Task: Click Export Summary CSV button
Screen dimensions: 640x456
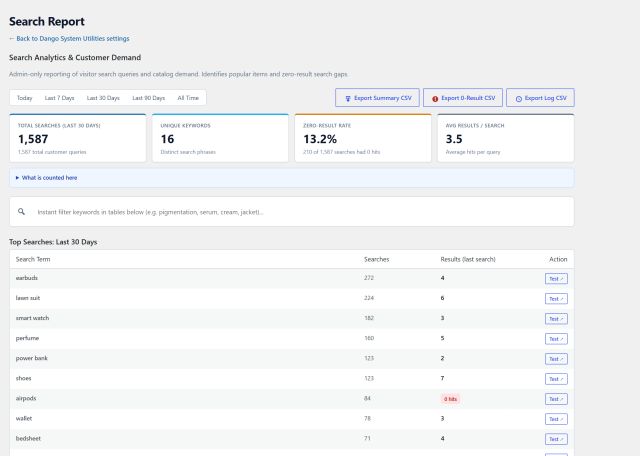Action: (x=377, y=98)
